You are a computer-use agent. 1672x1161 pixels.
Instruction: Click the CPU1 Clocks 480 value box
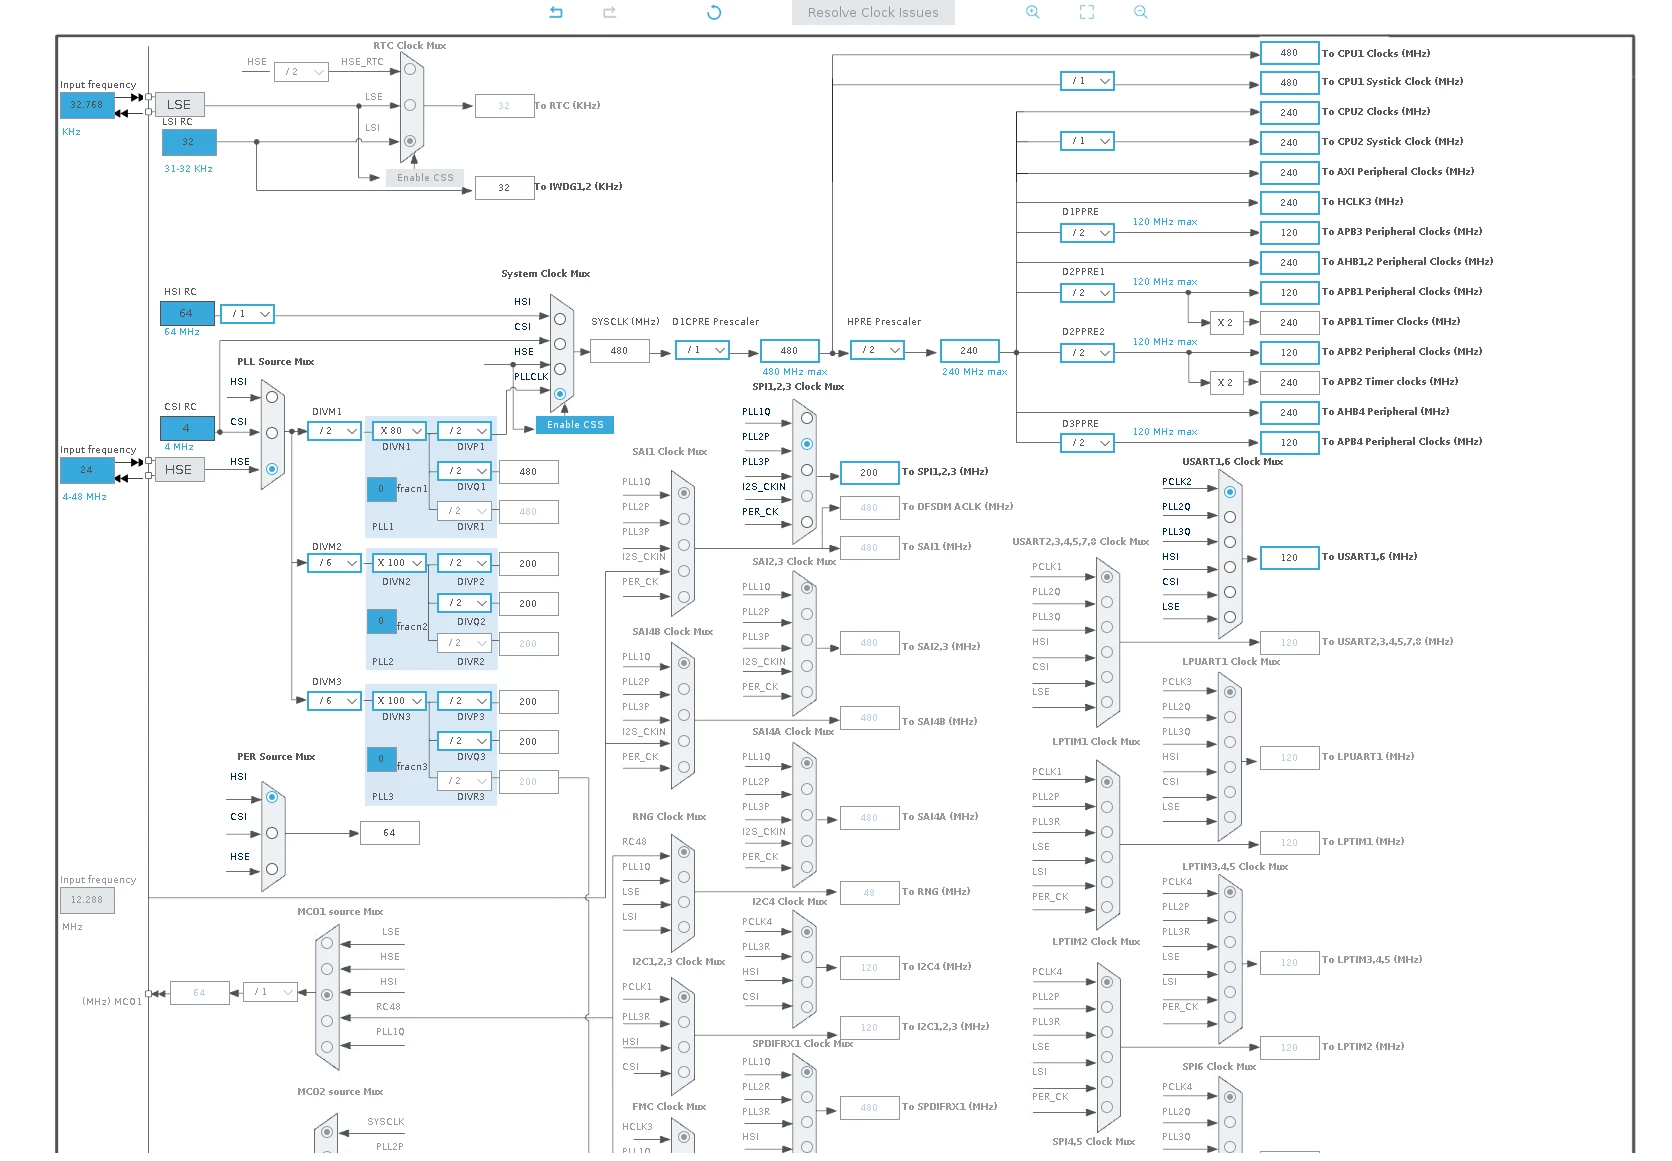(1289, 53)
